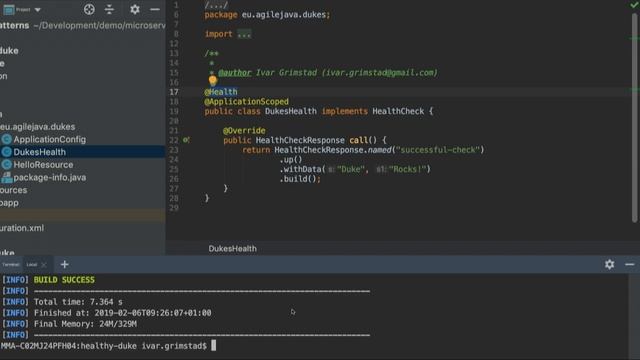Minimize the terminal panel with minus icon
Screen dimensions: 640x360
click(x=629, y=264)
